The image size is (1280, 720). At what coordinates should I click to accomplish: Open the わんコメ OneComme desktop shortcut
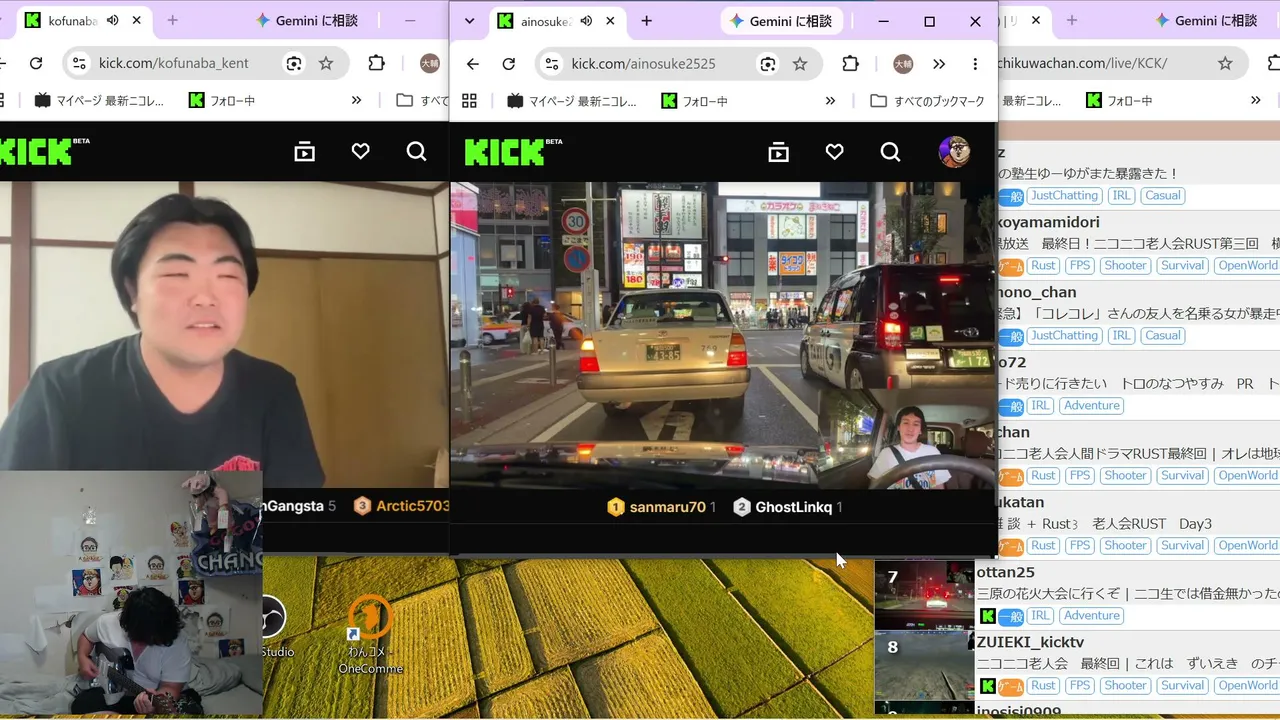(370, 635)
